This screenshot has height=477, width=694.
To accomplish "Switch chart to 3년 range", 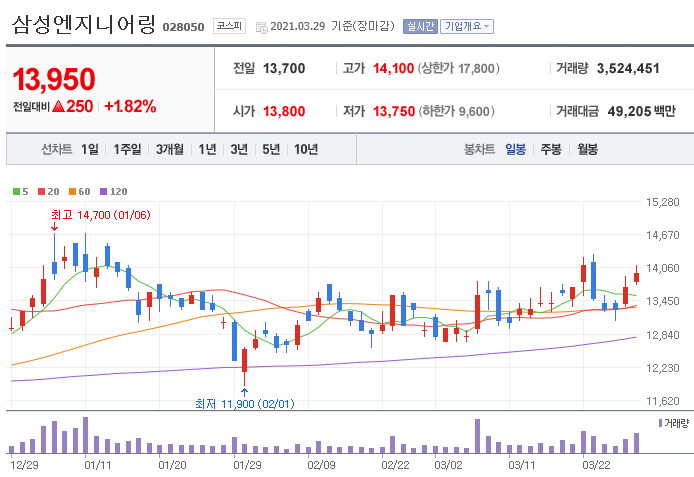I will coord(239,150).
